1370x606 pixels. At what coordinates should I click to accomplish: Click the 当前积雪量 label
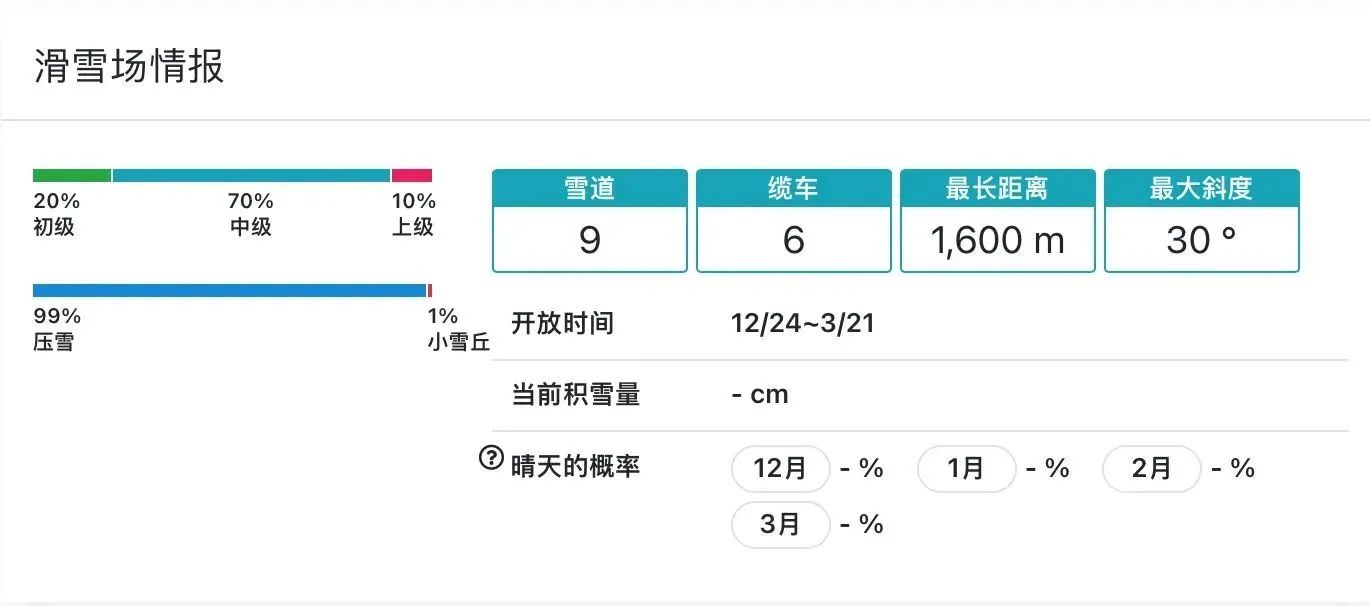575,395
